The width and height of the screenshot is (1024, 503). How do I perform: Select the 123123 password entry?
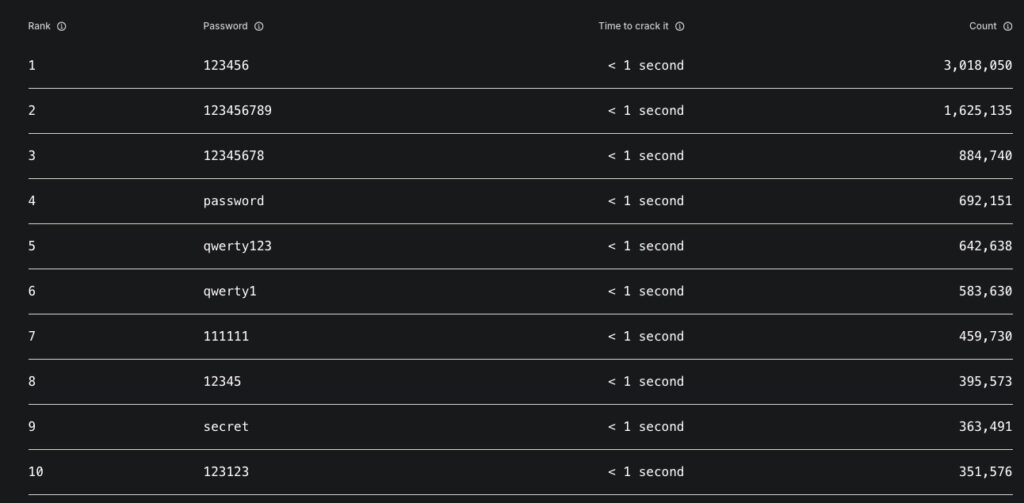[x=226, y=472]
